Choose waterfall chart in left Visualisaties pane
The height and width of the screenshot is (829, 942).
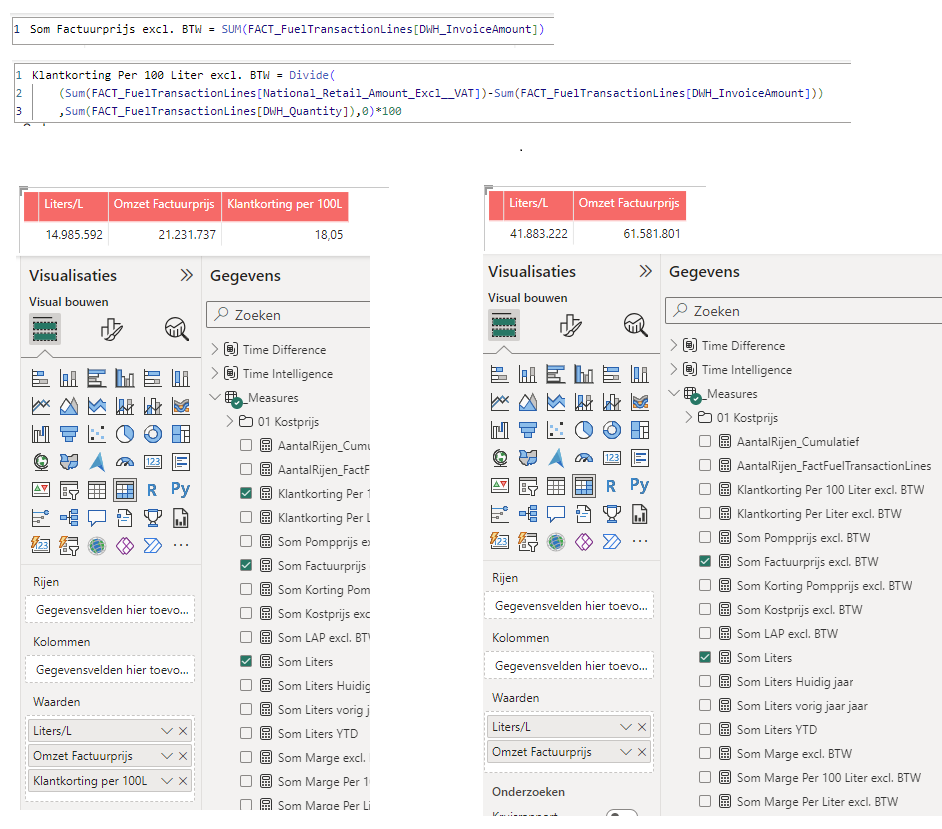[x=40, y=434]
